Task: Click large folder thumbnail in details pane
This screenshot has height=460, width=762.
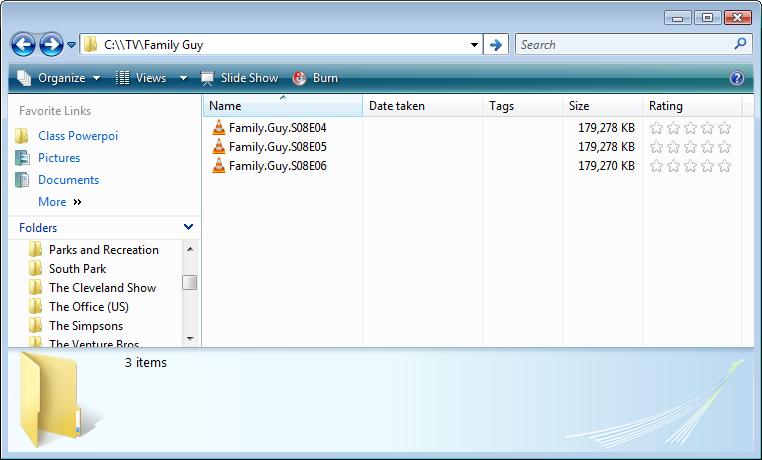Action: tap(51, 398)
